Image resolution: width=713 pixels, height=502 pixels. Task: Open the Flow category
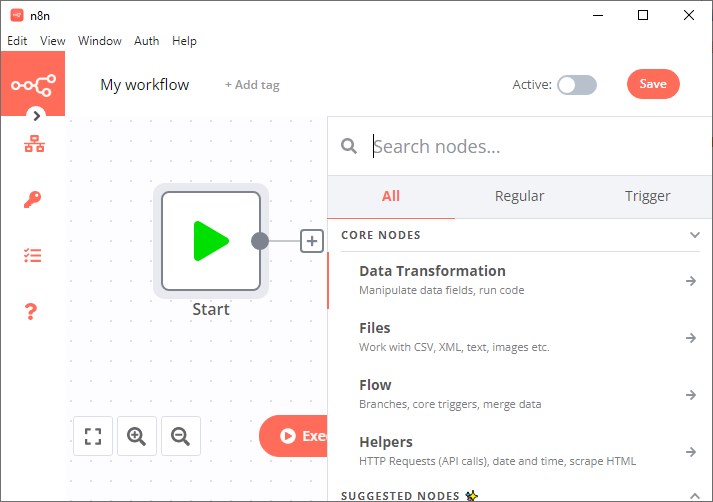[x=519, y=394]
